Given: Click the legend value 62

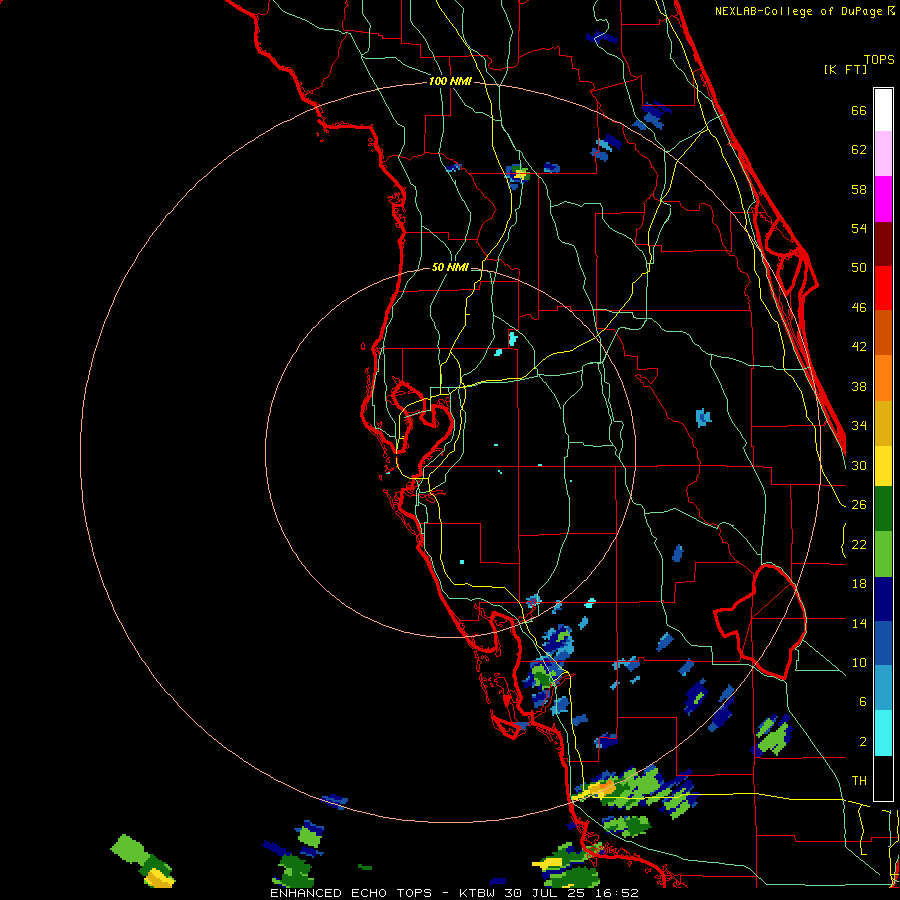Looking at the screenshot, I should coord(859,150).
